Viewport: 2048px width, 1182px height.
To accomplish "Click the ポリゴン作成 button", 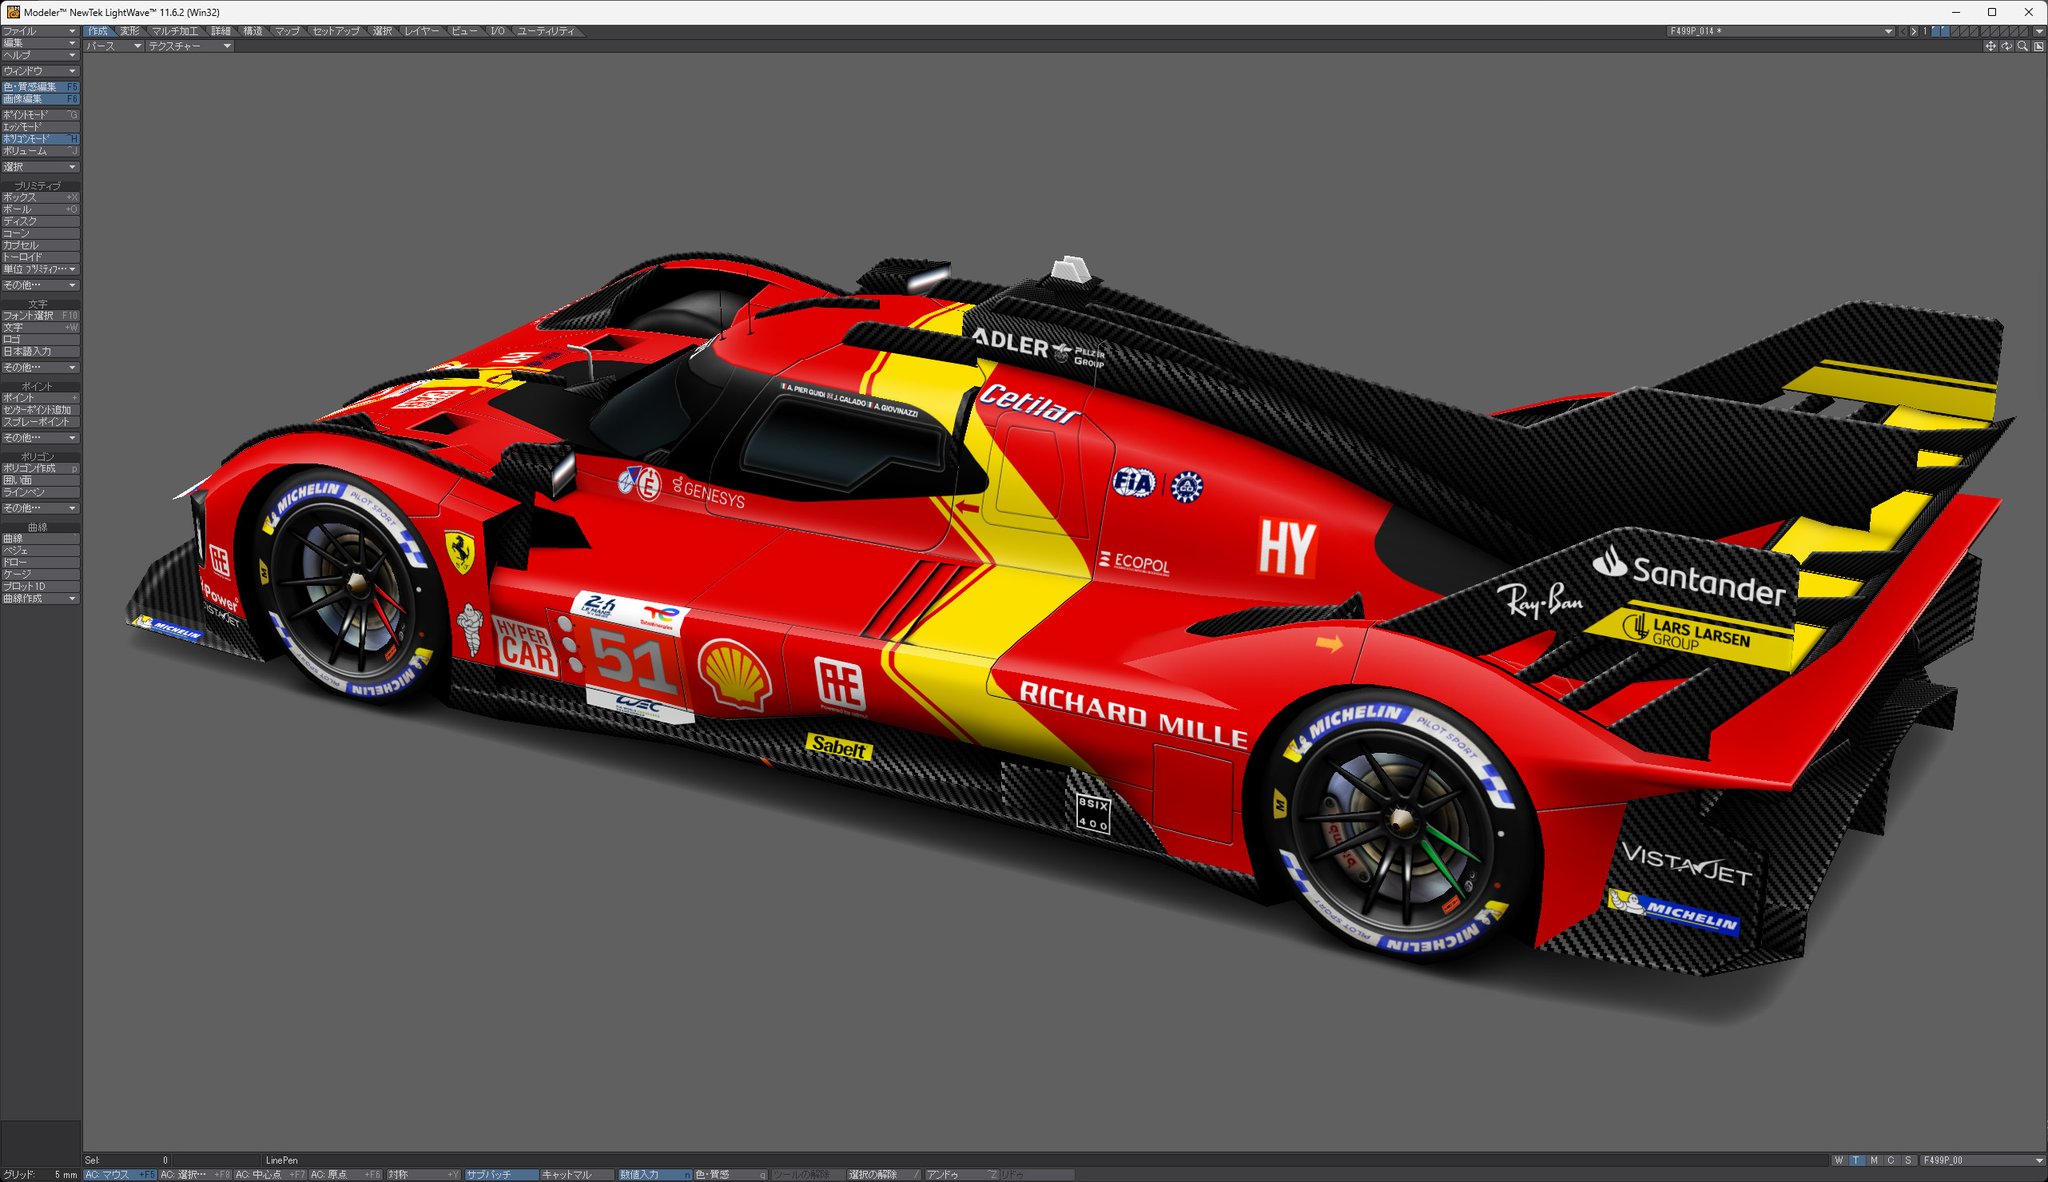I will click(40, 468).
